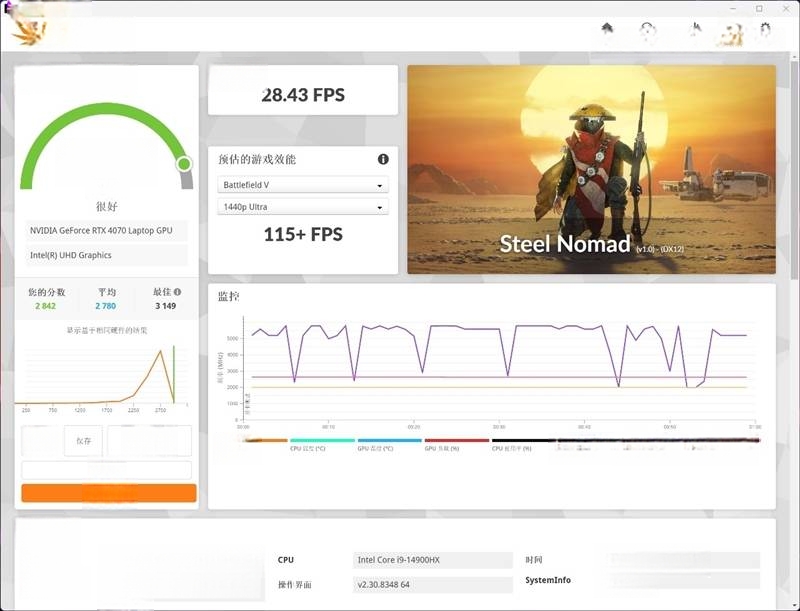
Task: Maximize the 3DMark window
Action: point(759,9)
